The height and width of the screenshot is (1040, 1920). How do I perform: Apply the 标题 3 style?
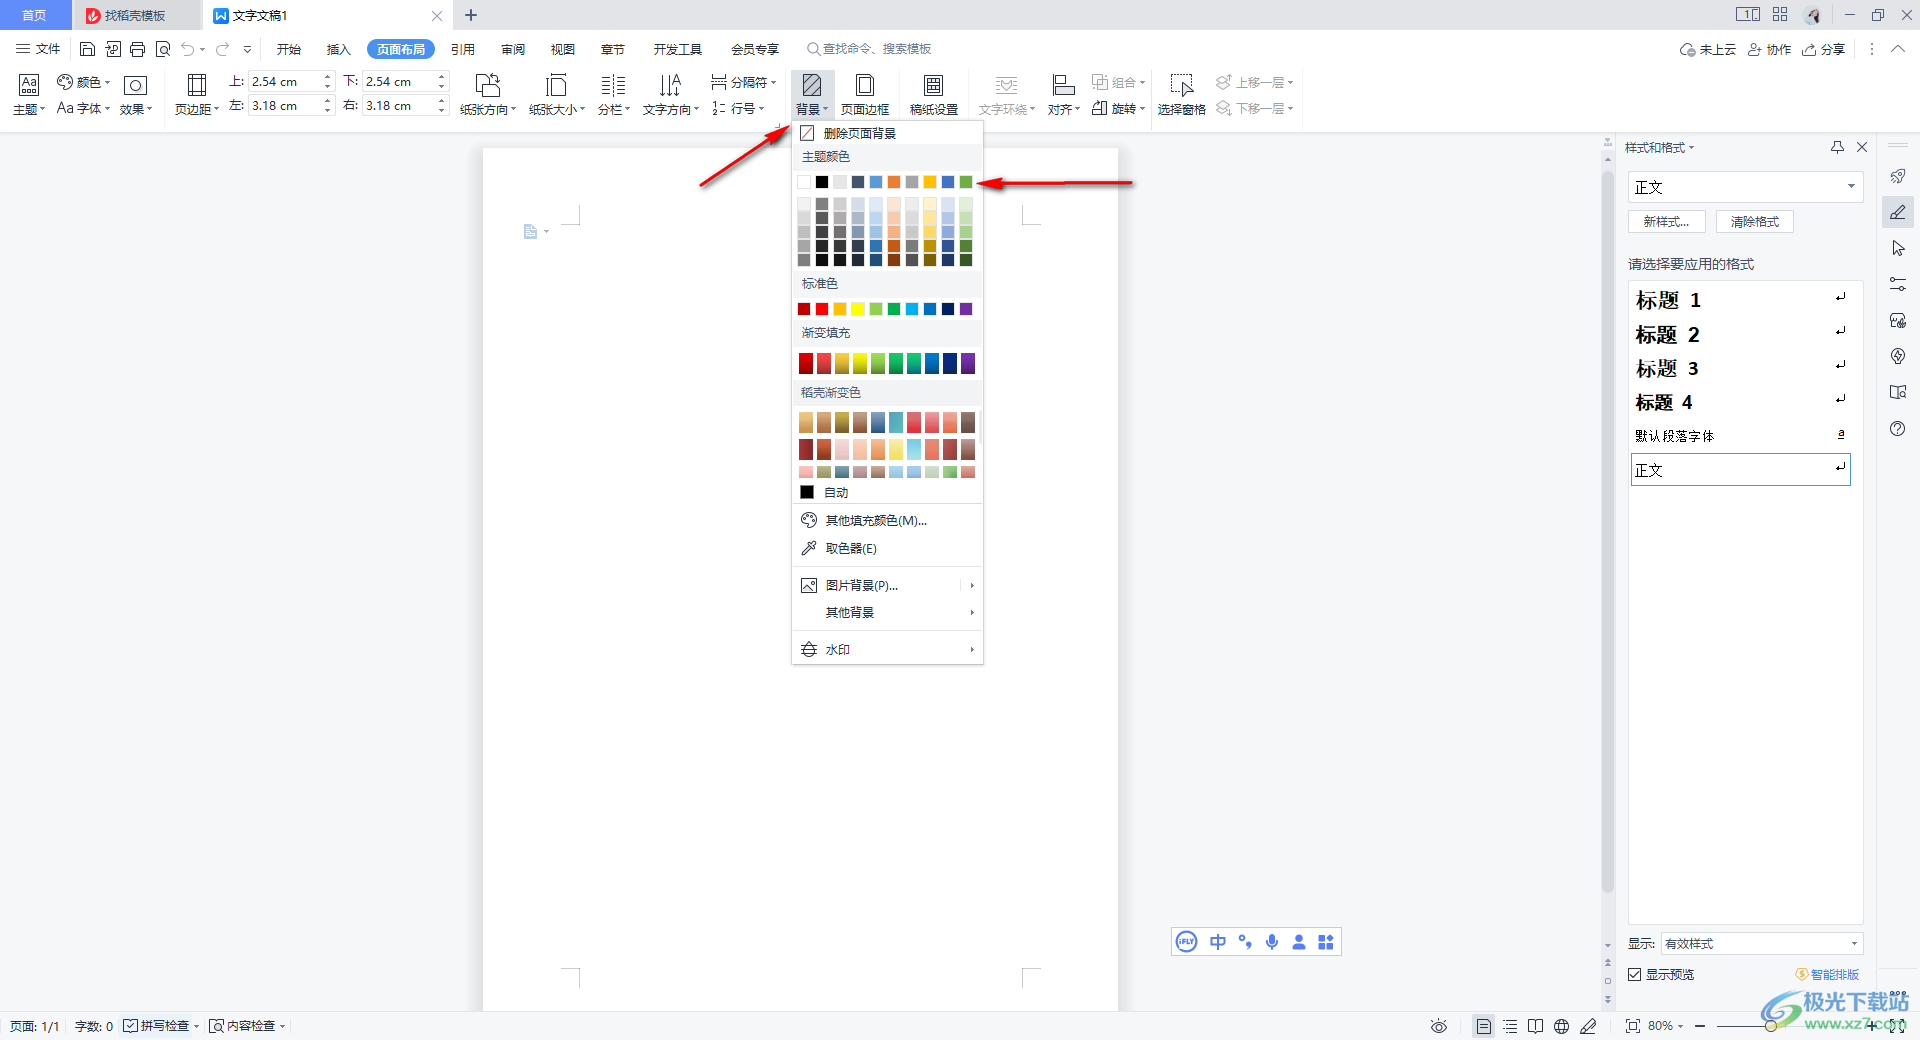pos(1741,368)
